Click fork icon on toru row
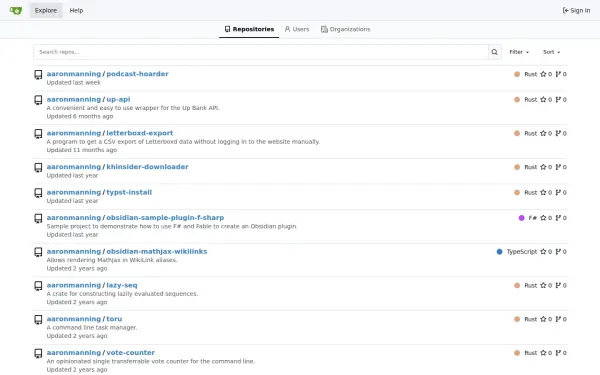600x375 pixels. (x=558, y=319)
